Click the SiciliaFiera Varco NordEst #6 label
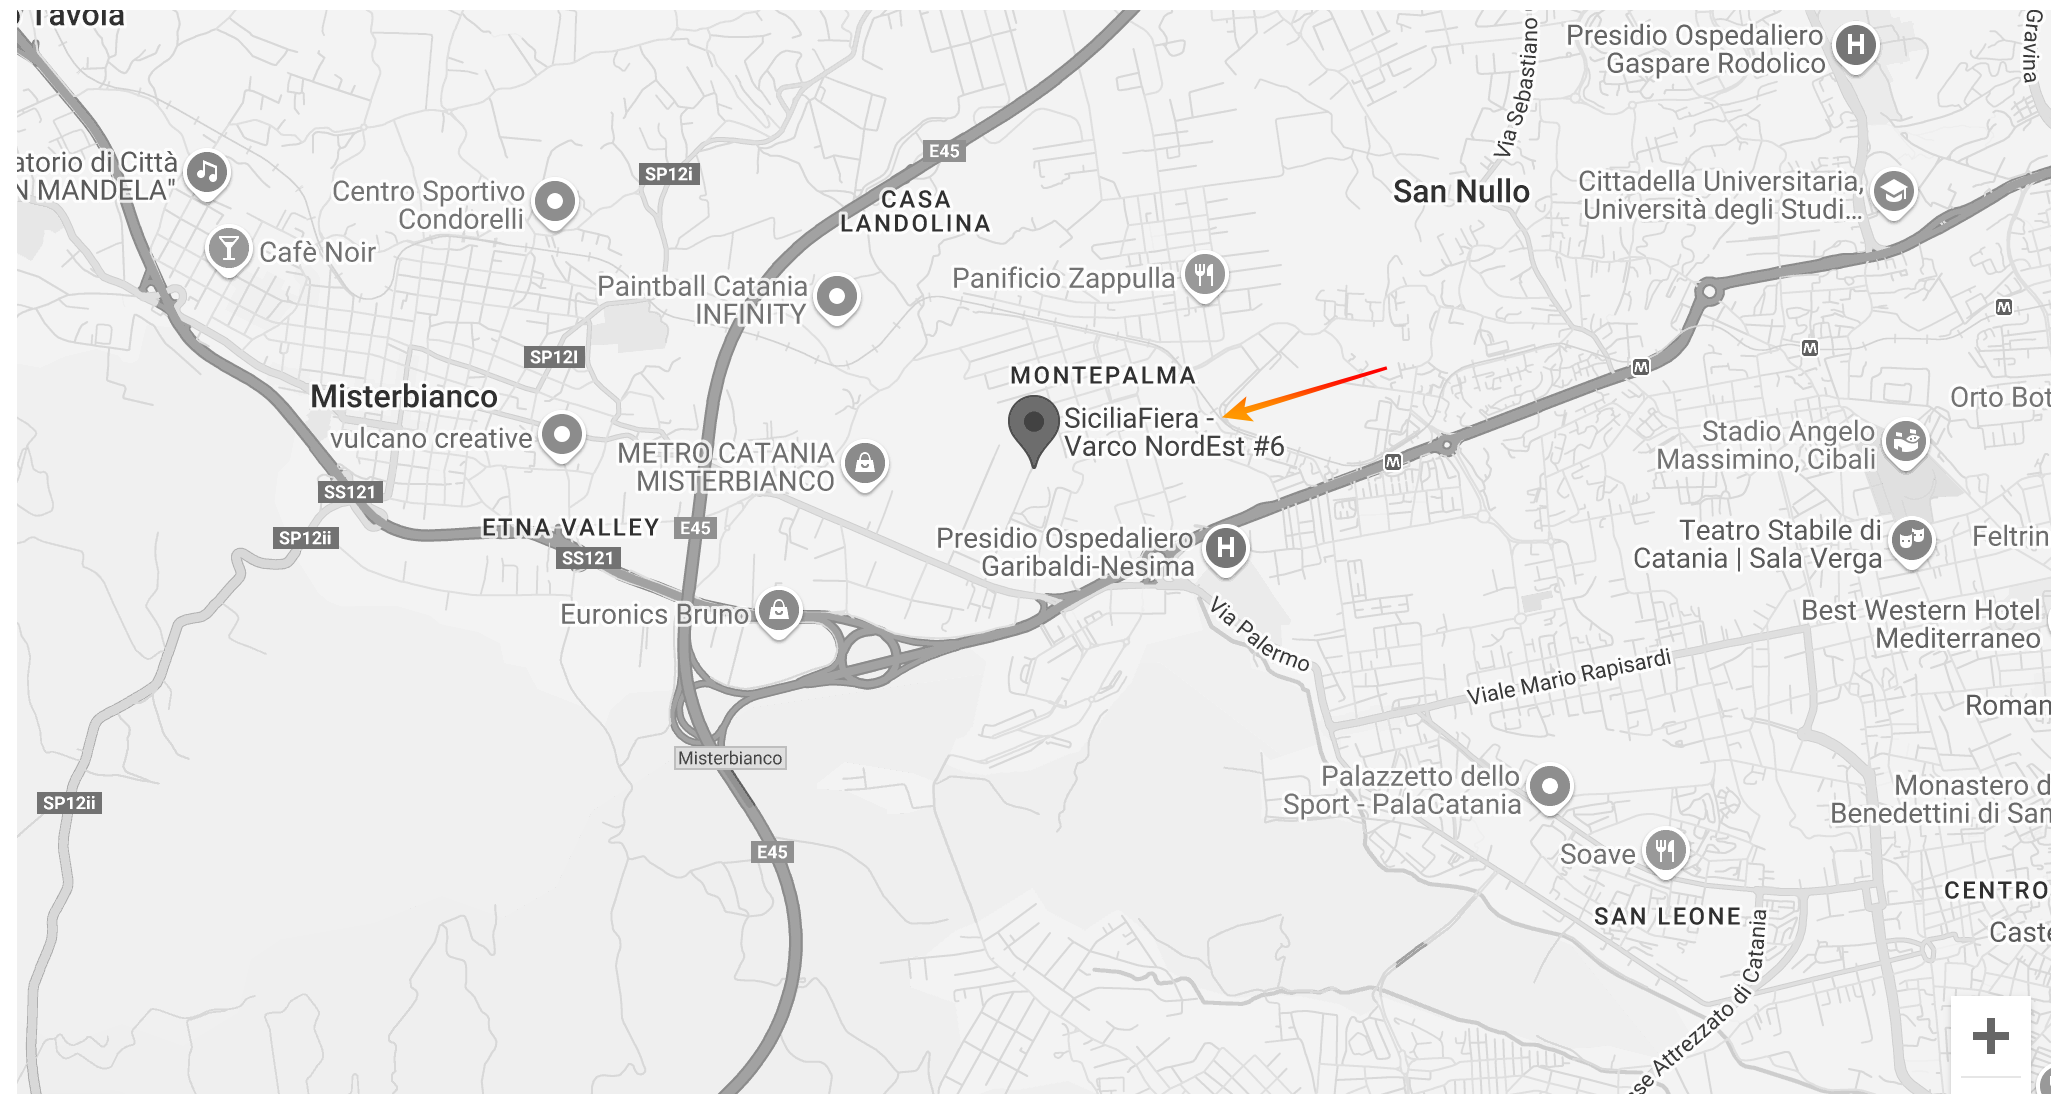 pyautogui.click(x=1174, y=432)
